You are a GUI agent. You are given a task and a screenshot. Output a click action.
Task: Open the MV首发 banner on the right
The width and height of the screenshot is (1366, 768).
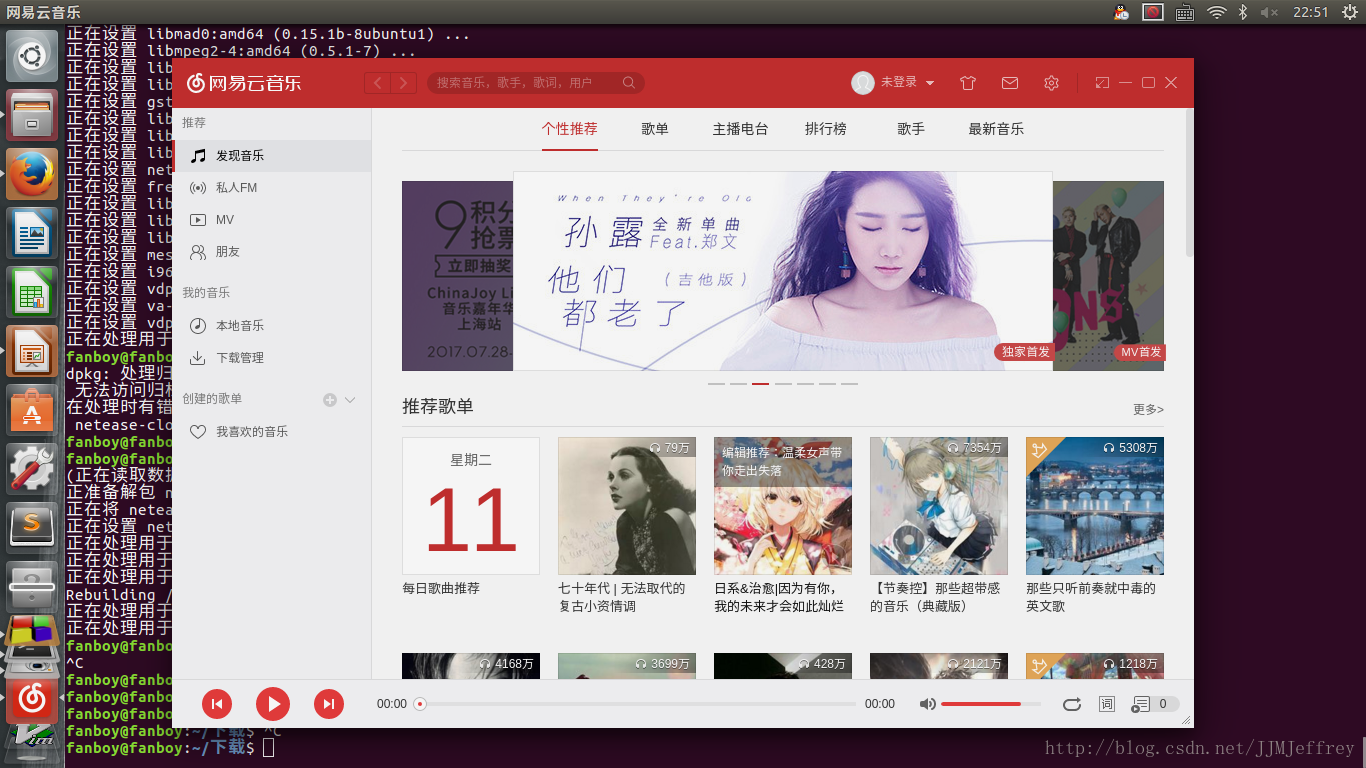1108,276
